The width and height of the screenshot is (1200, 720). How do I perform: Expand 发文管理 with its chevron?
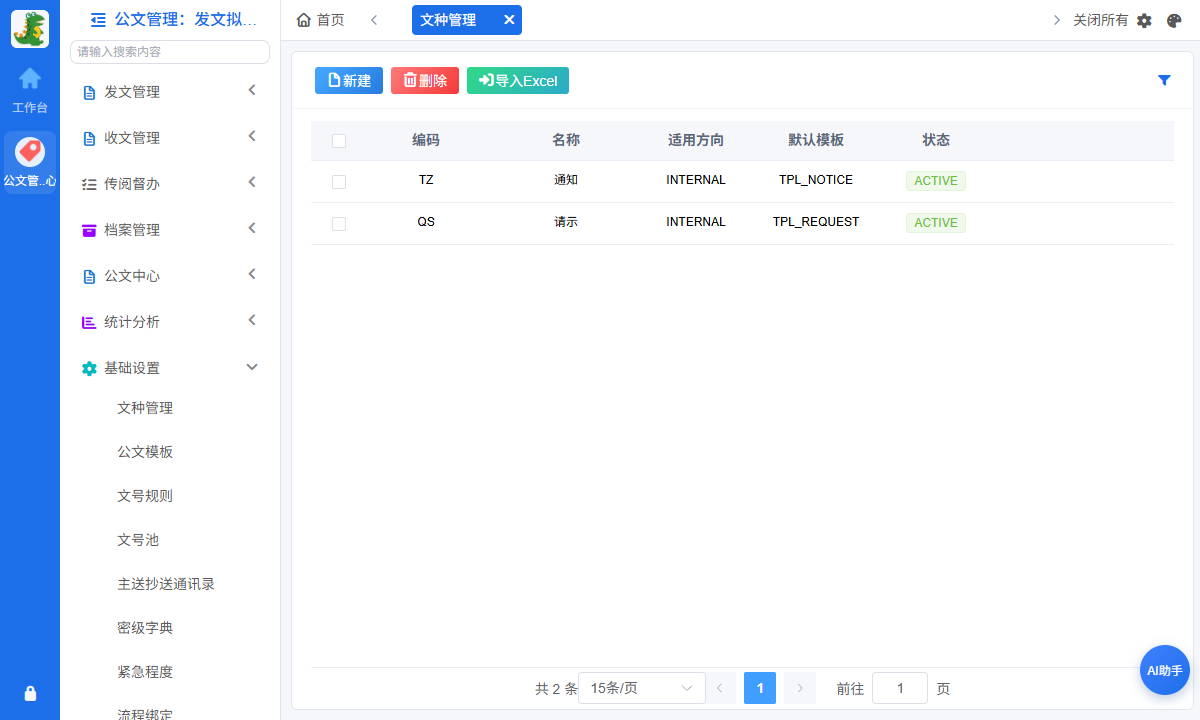pyautogui.click(x=252, y=90)
